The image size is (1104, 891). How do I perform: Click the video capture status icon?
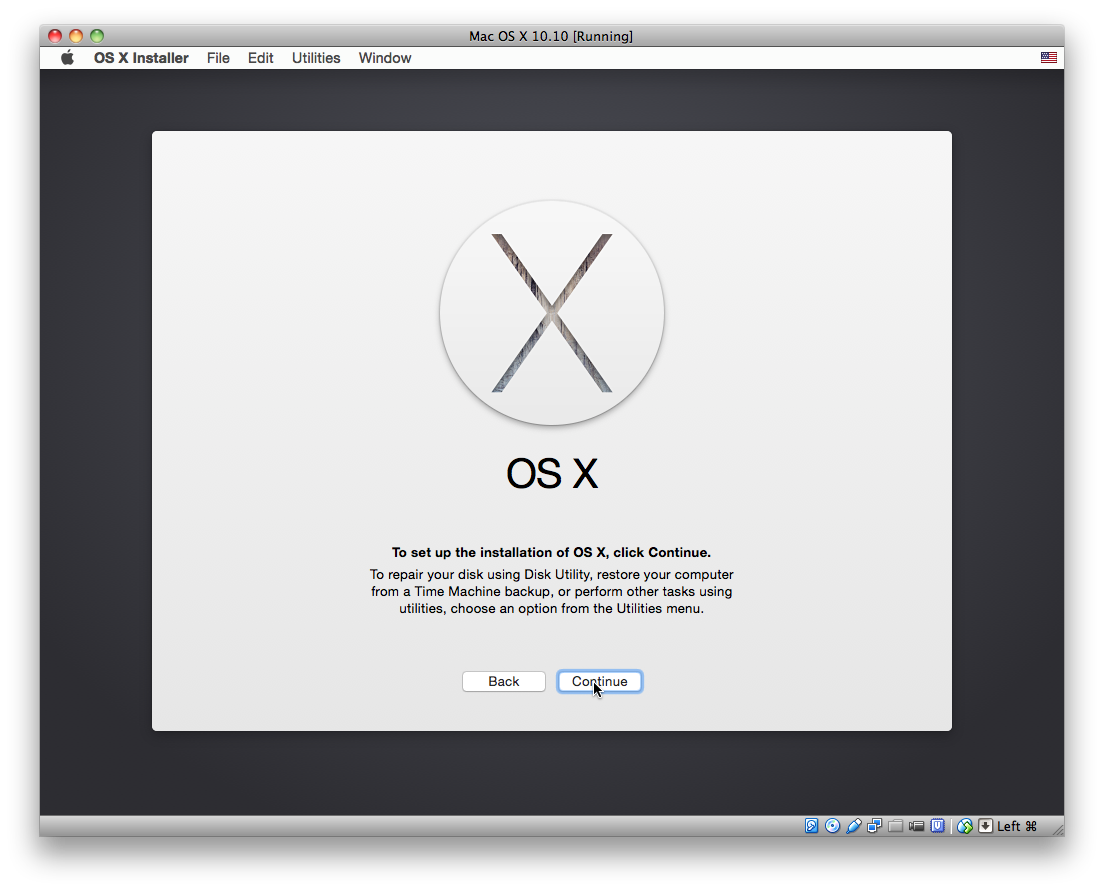[916, 826]
